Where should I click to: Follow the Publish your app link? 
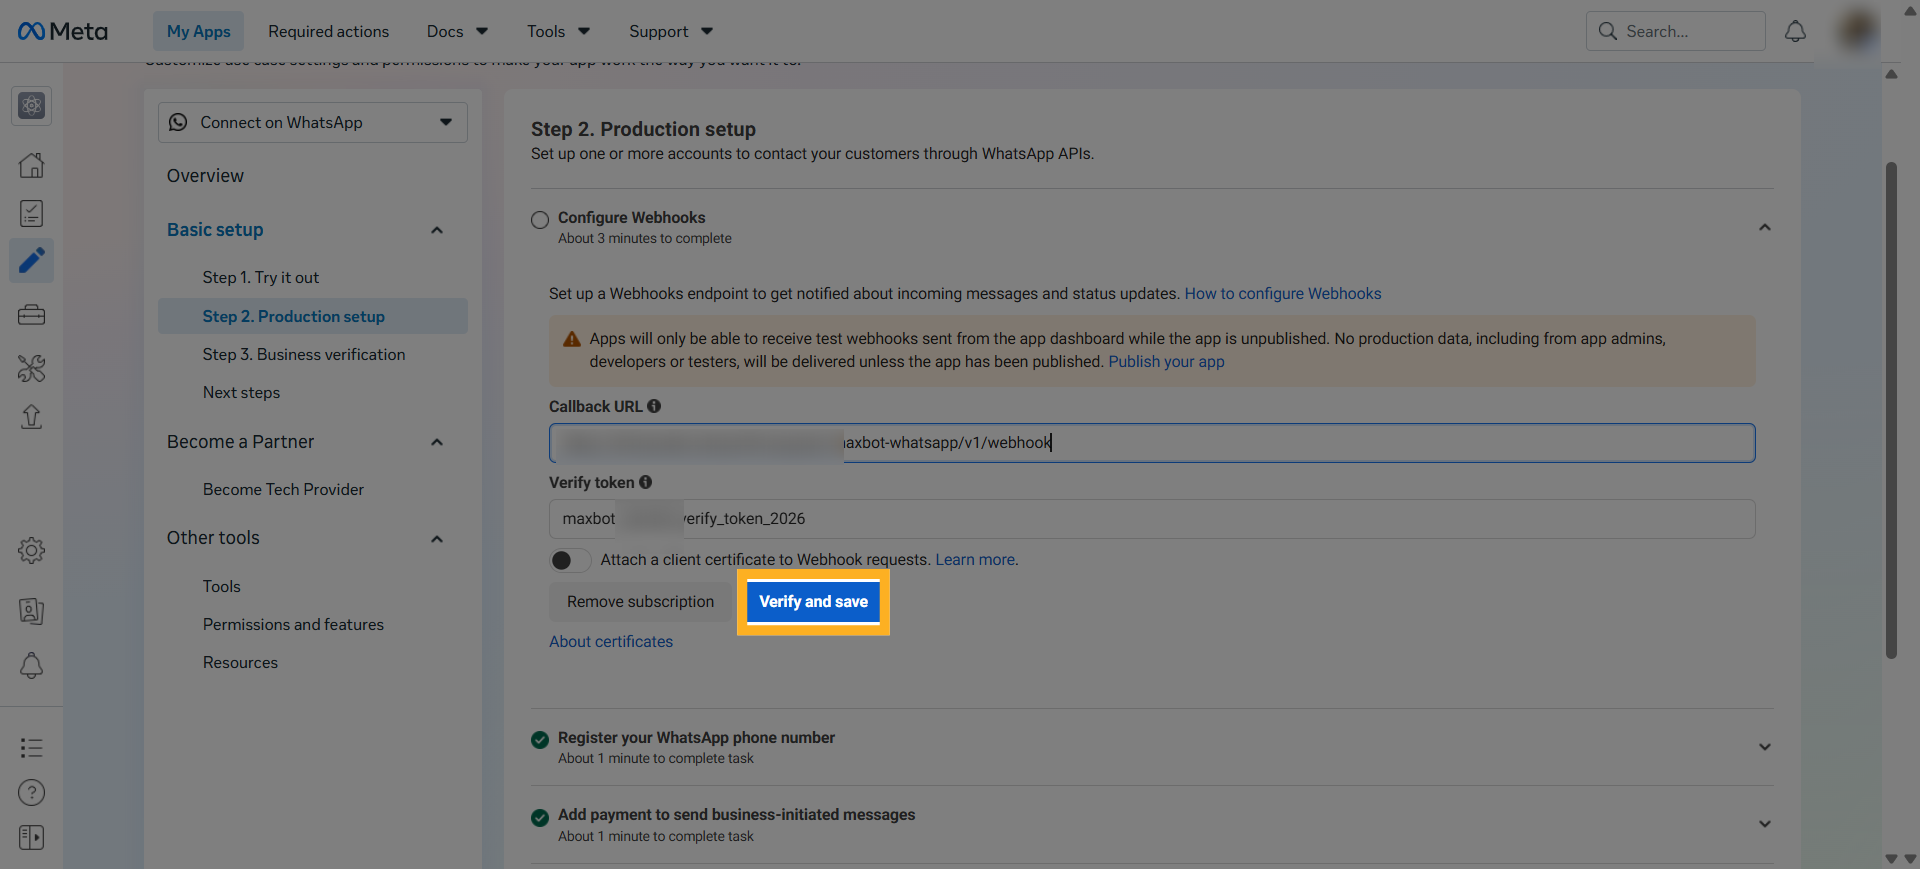point(1166,361)
